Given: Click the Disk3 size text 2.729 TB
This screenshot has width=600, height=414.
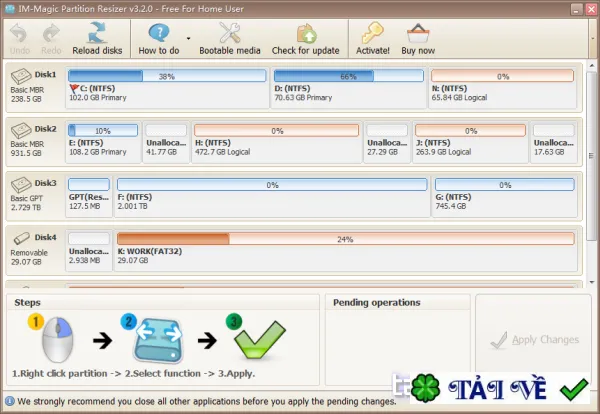Looking at the screenshot, I should click(26, 207).
